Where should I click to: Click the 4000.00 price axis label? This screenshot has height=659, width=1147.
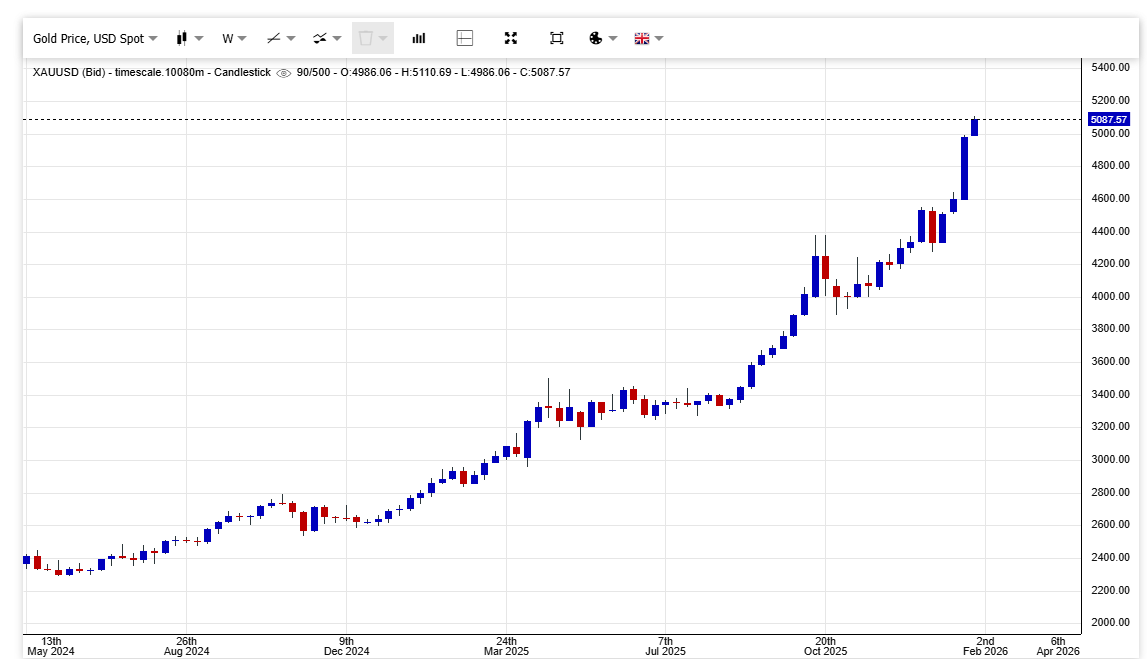pos(1110,296)
